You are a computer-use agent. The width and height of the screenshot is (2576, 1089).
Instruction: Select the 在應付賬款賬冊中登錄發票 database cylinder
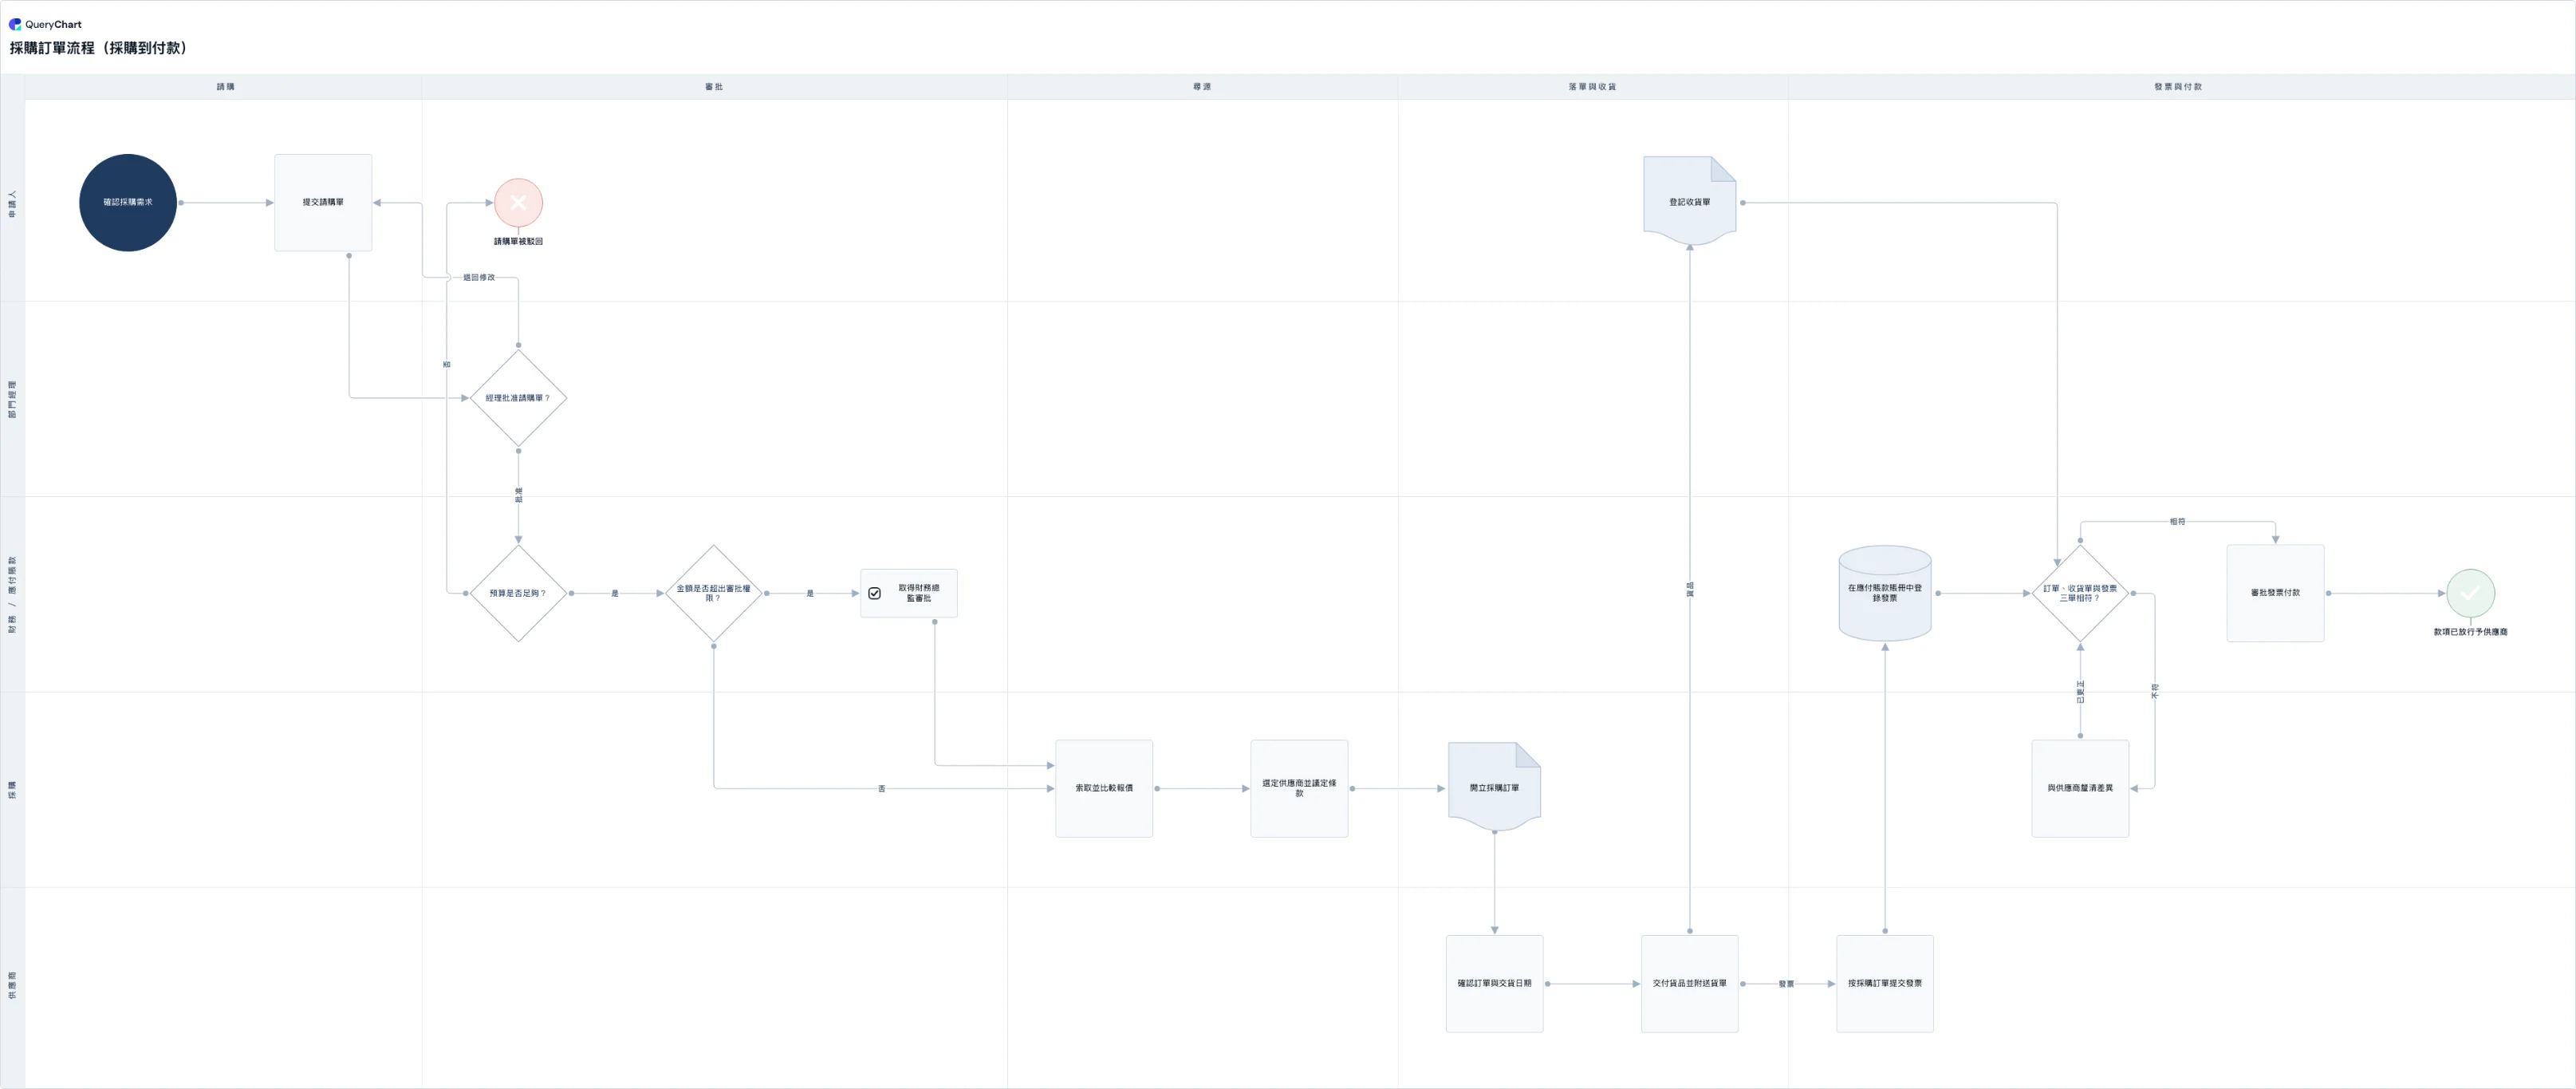tap(1884, 593)
